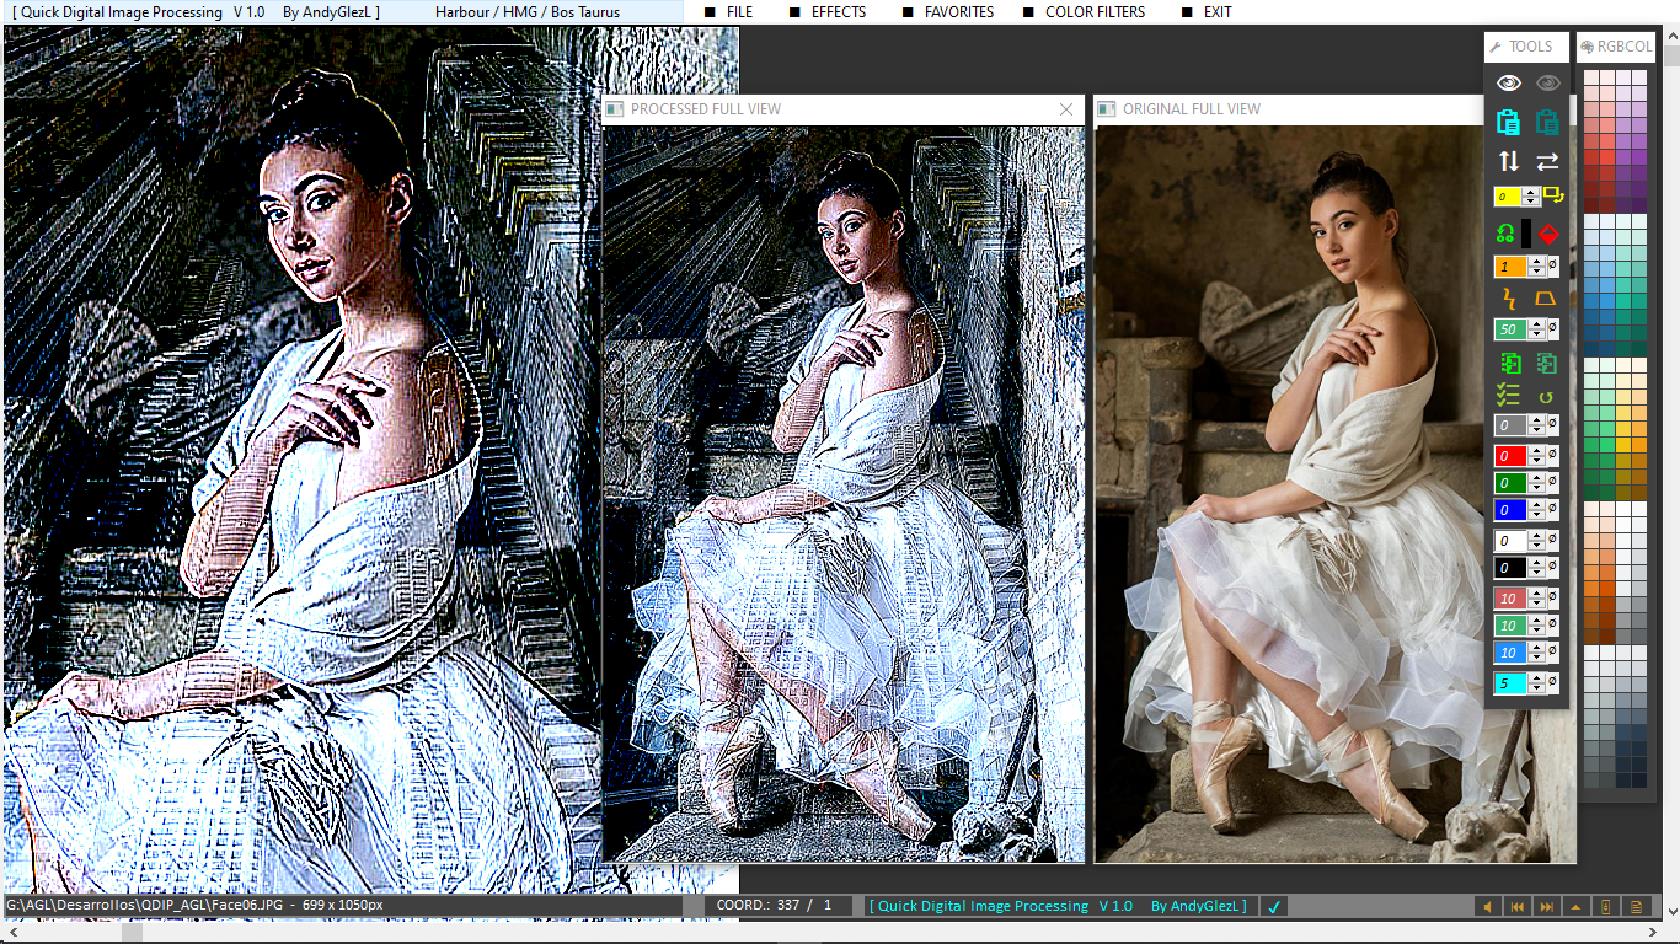Click the orange up-arrow button in status bar

[1576, 907]
